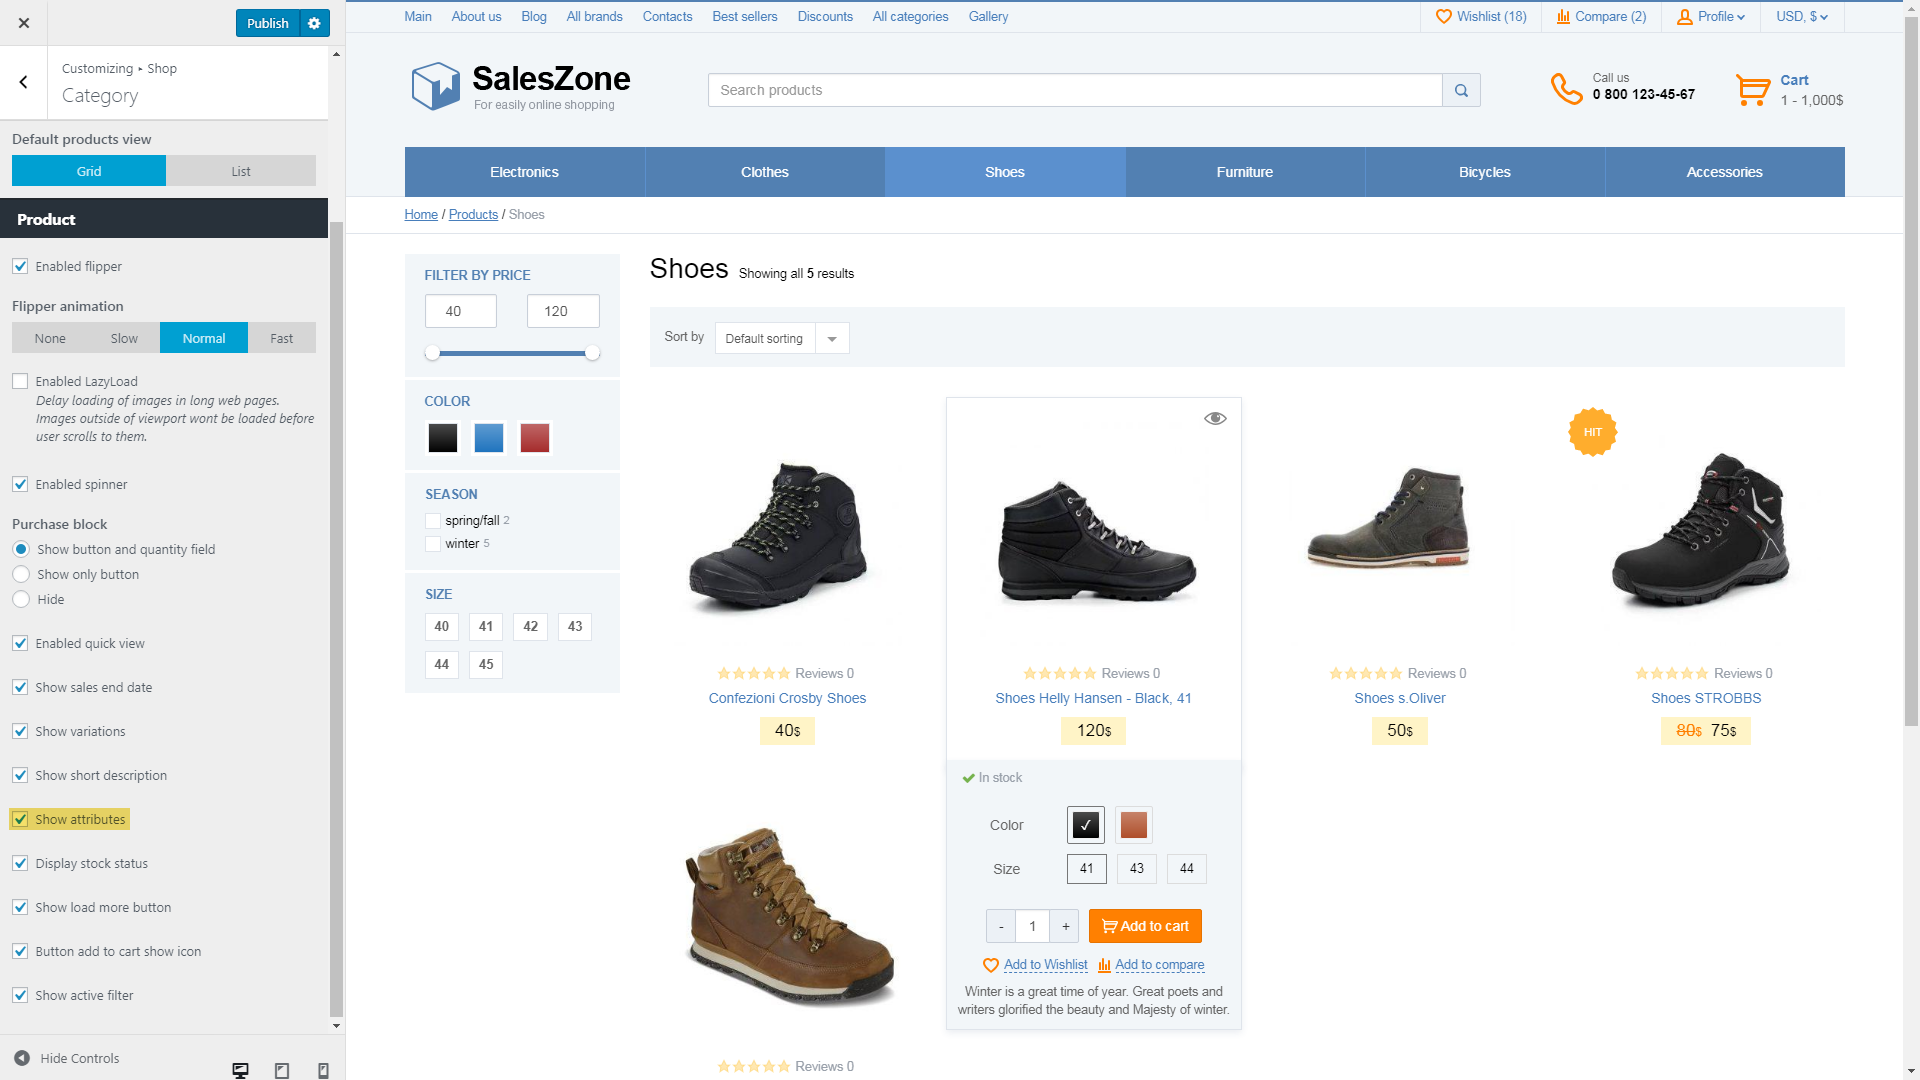
Task: Open the Electronics category tab
Action: click(x=525, y=172)
